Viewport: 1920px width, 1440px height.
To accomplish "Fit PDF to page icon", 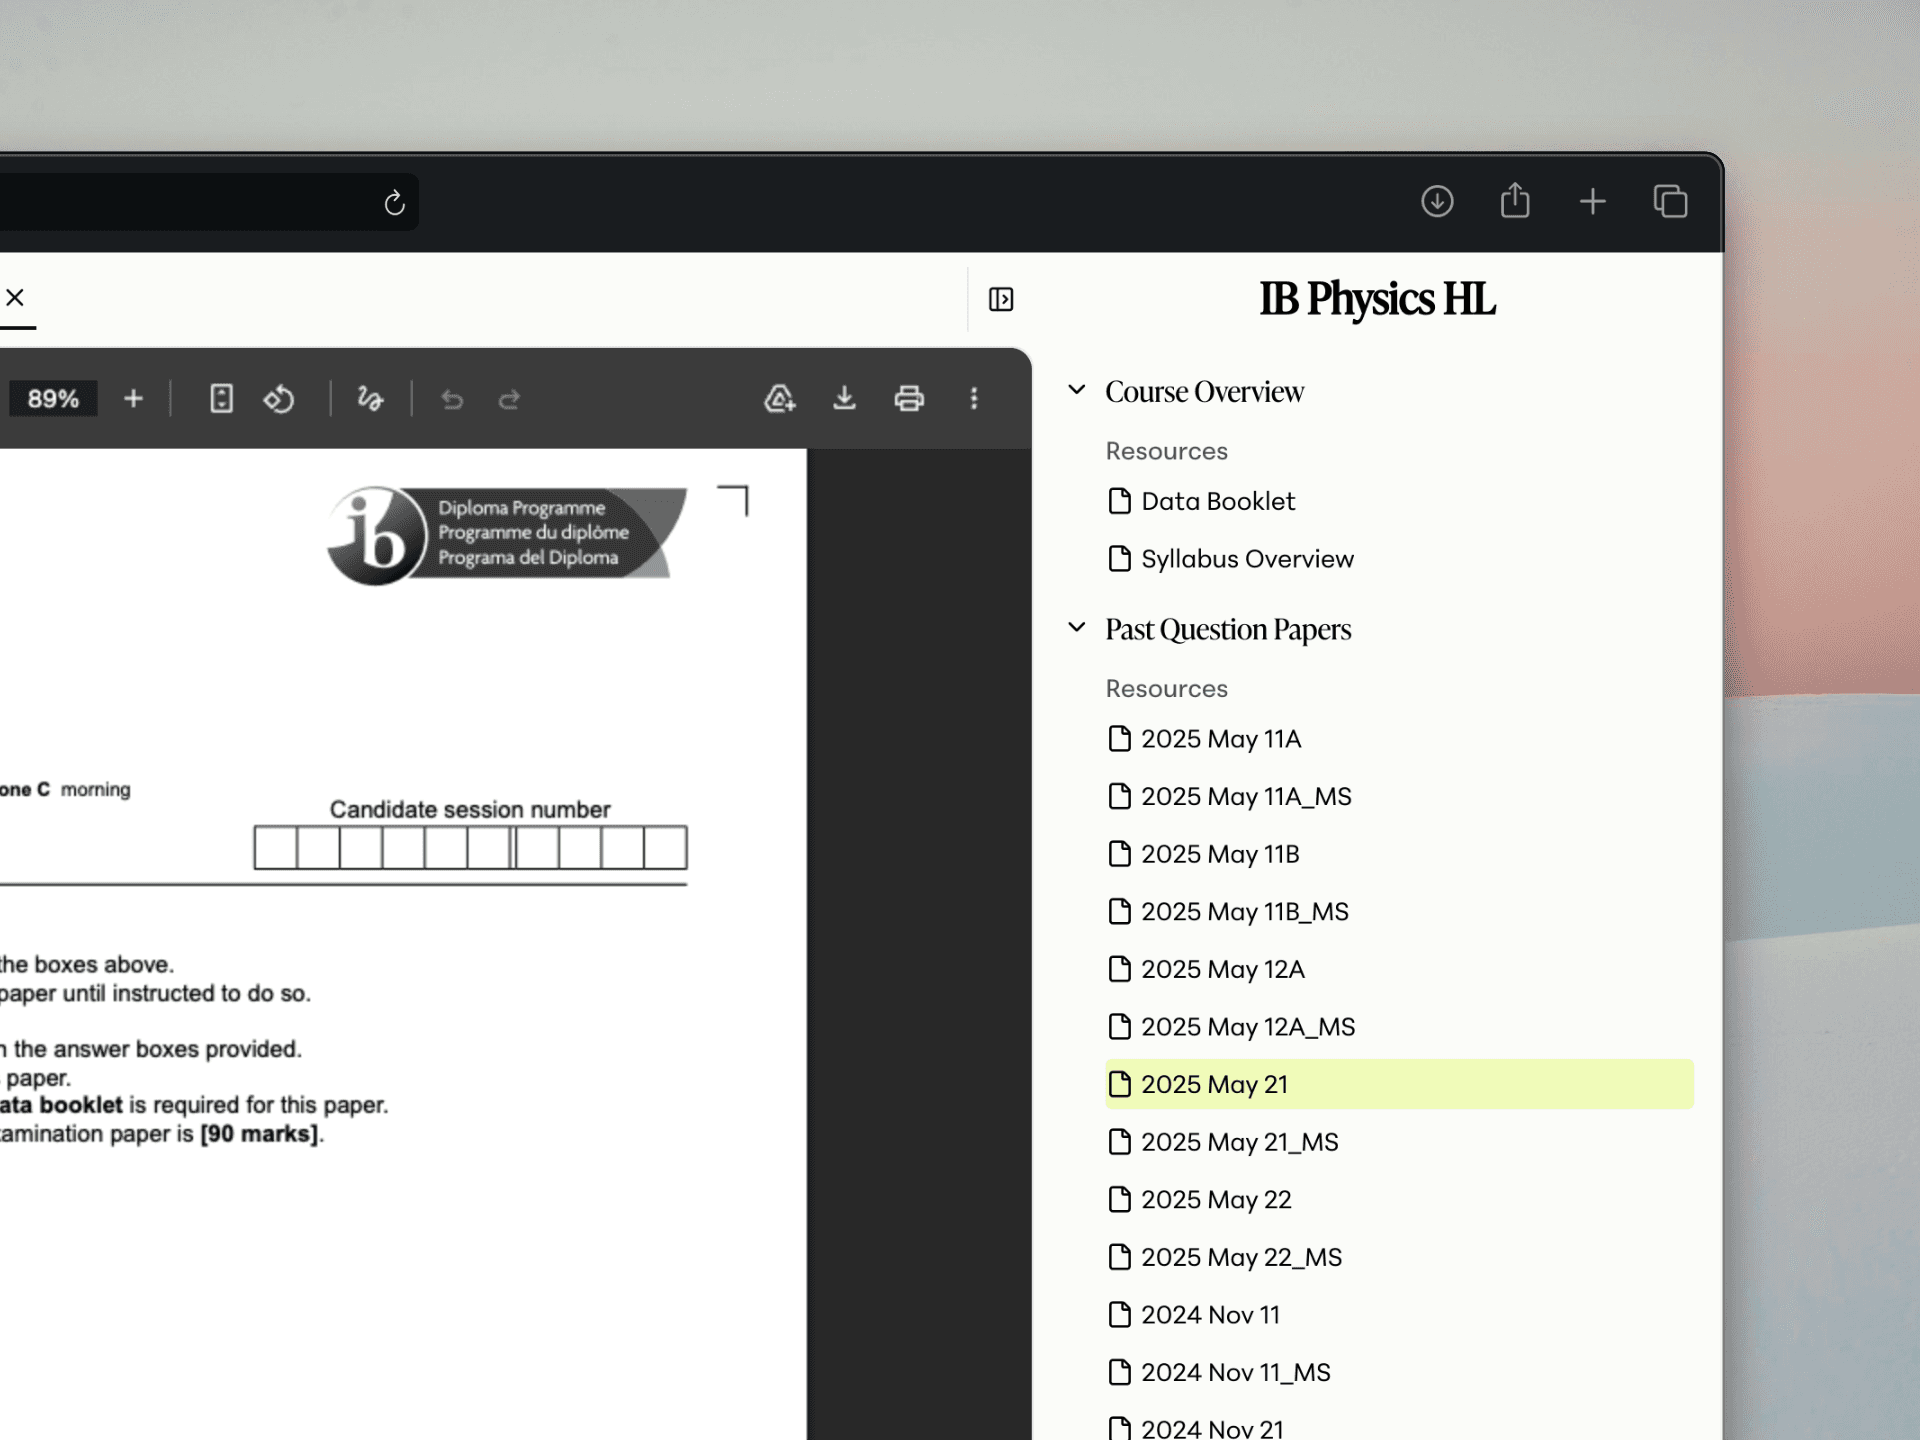I will point(221,399).
